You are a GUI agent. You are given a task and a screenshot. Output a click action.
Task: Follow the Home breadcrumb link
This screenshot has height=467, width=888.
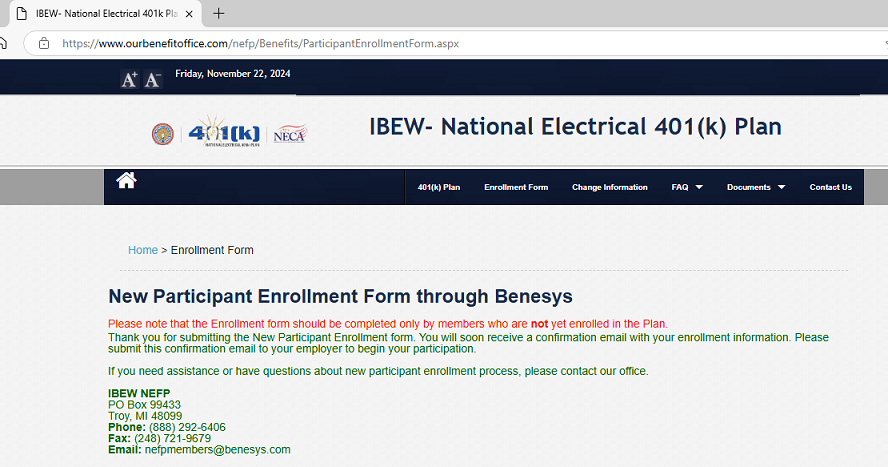(x=143, y=250)
